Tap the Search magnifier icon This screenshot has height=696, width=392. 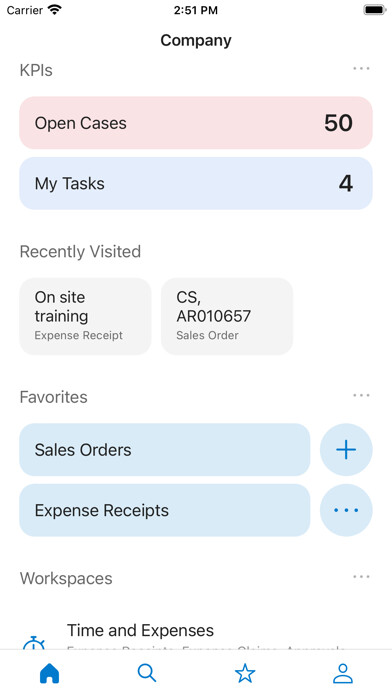[147, 673]
